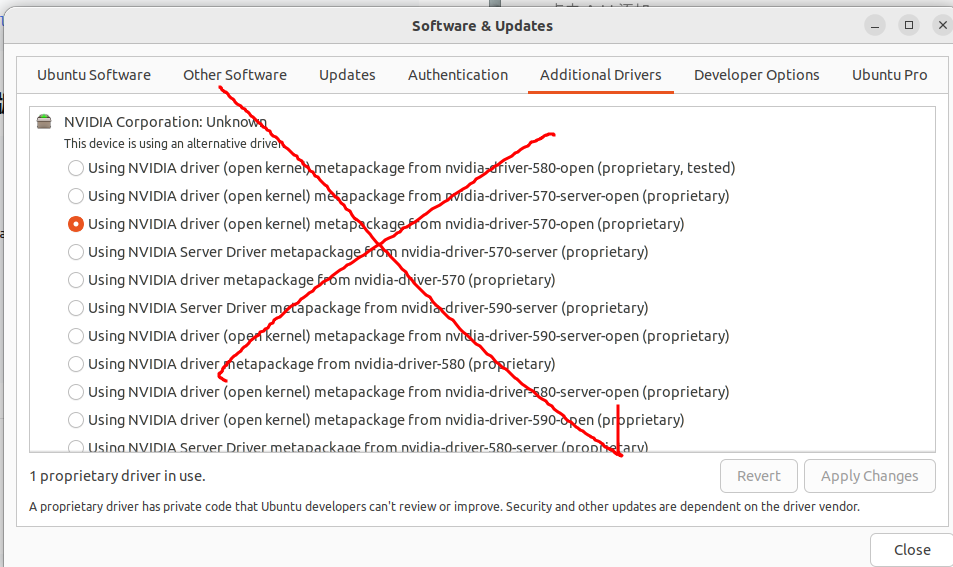Open the Other Software tab

(235, 75)
